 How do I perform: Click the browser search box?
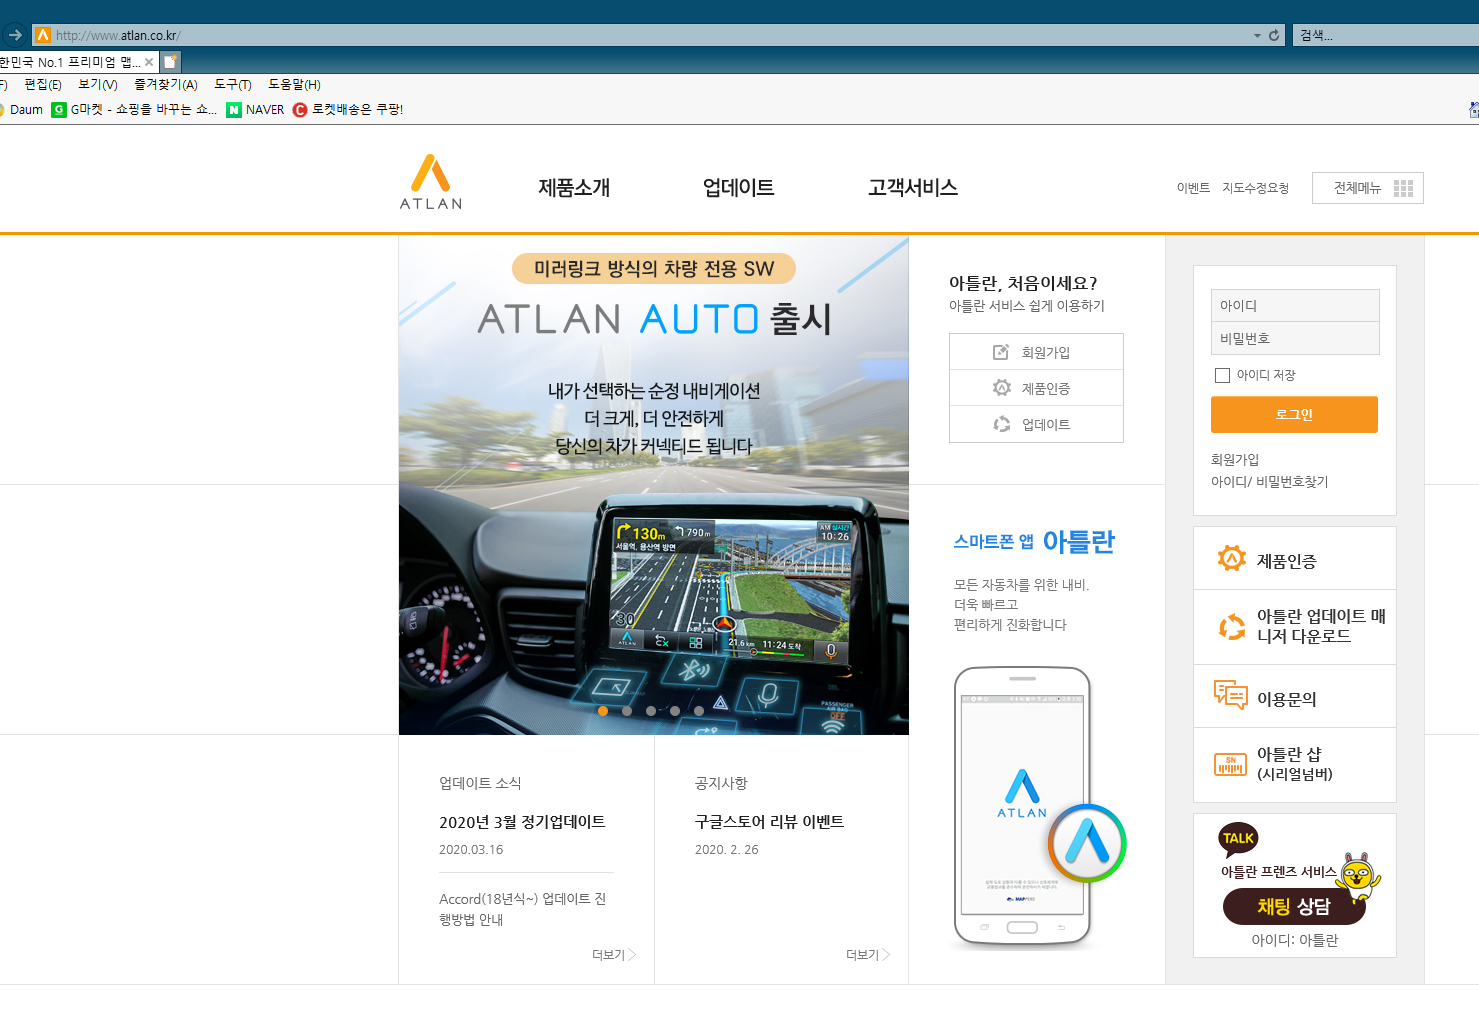click(x=1386, y=35)
